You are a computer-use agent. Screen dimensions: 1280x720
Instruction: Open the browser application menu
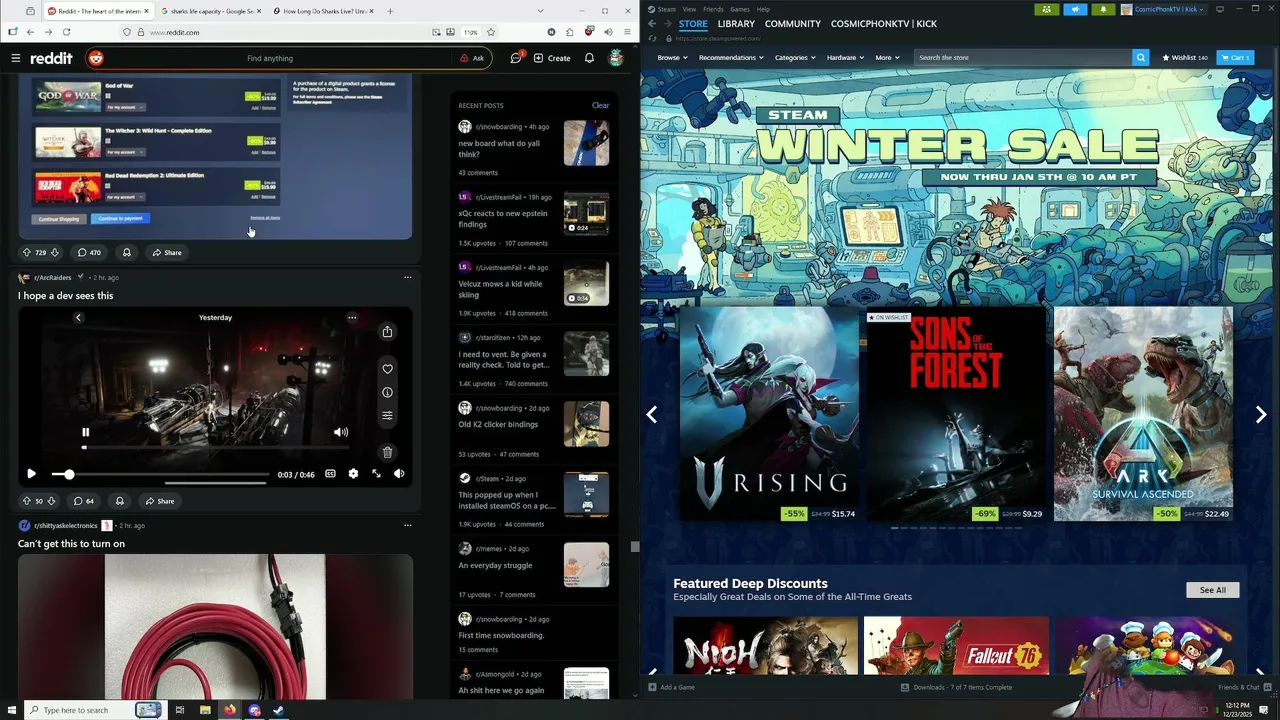627,32
